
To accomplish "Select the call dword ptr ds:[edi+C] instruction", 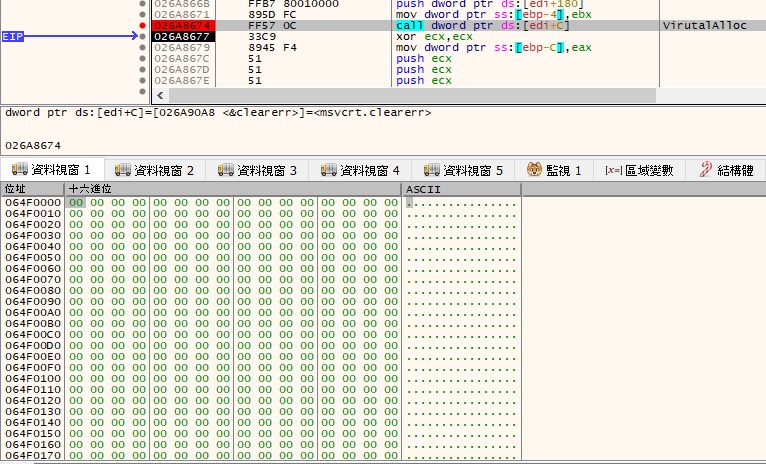I will [483, 25].
